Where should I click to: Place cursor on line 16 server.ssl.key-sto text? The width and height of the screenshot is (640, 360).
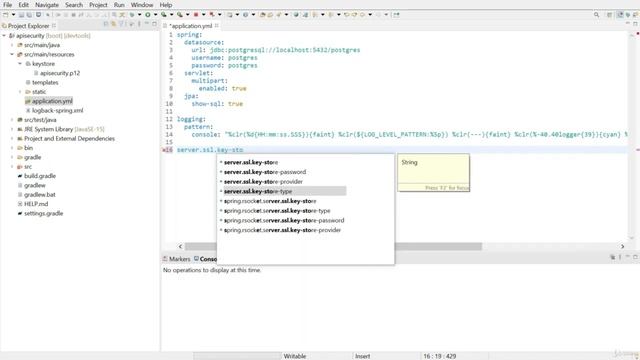click(210, 150)
